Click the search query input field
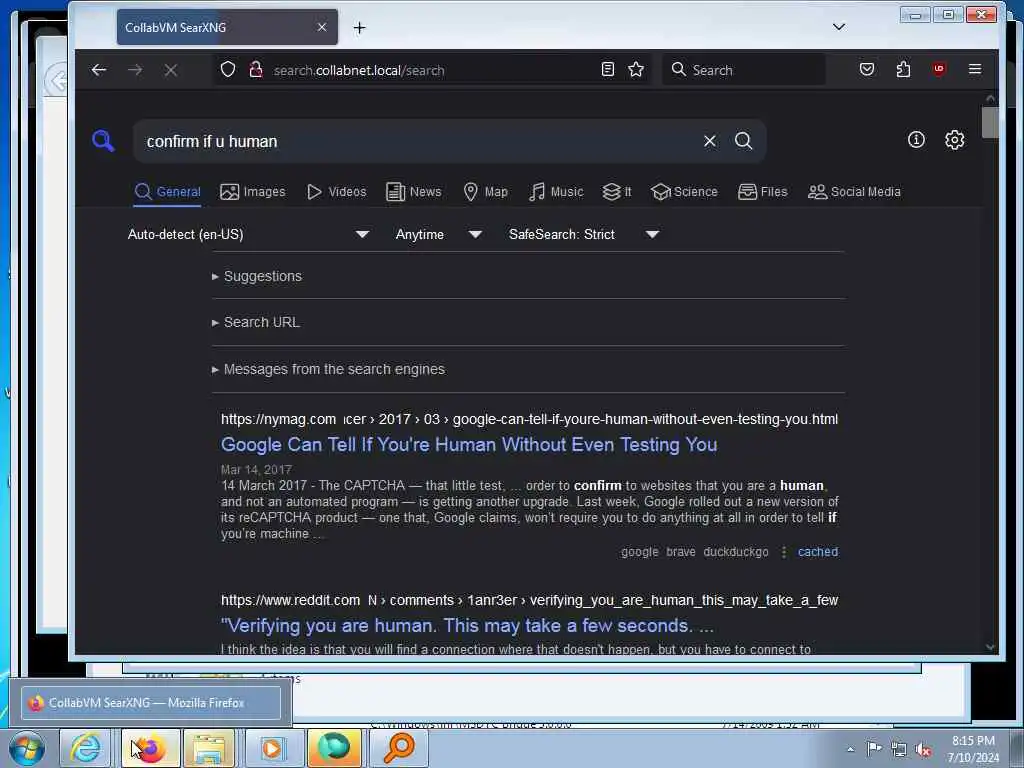This screenshot has width=1024, height=768. (418, 141)
